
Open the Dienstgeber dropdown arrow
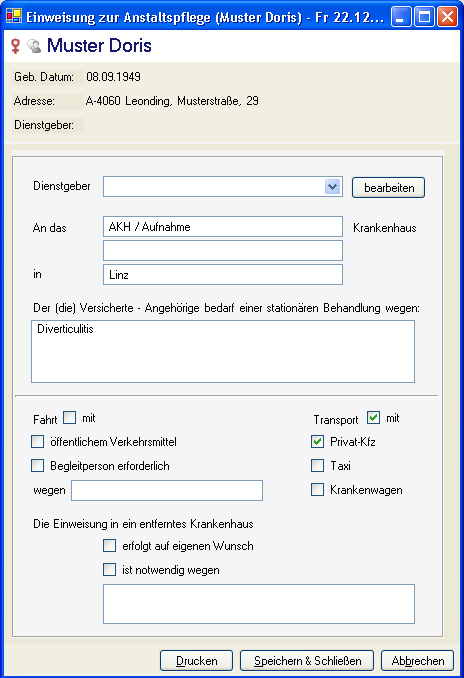click(332, 187)
